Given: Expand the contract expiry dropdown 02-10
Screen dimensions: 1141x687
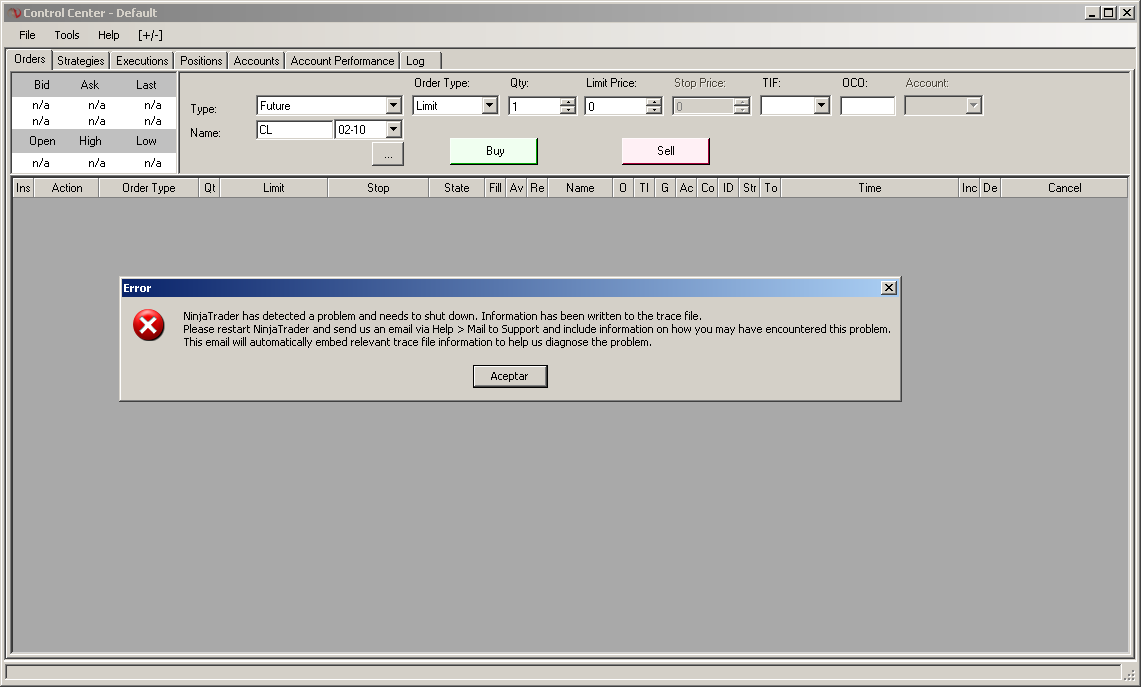Looking at the screenshot, I should (393, 130).
